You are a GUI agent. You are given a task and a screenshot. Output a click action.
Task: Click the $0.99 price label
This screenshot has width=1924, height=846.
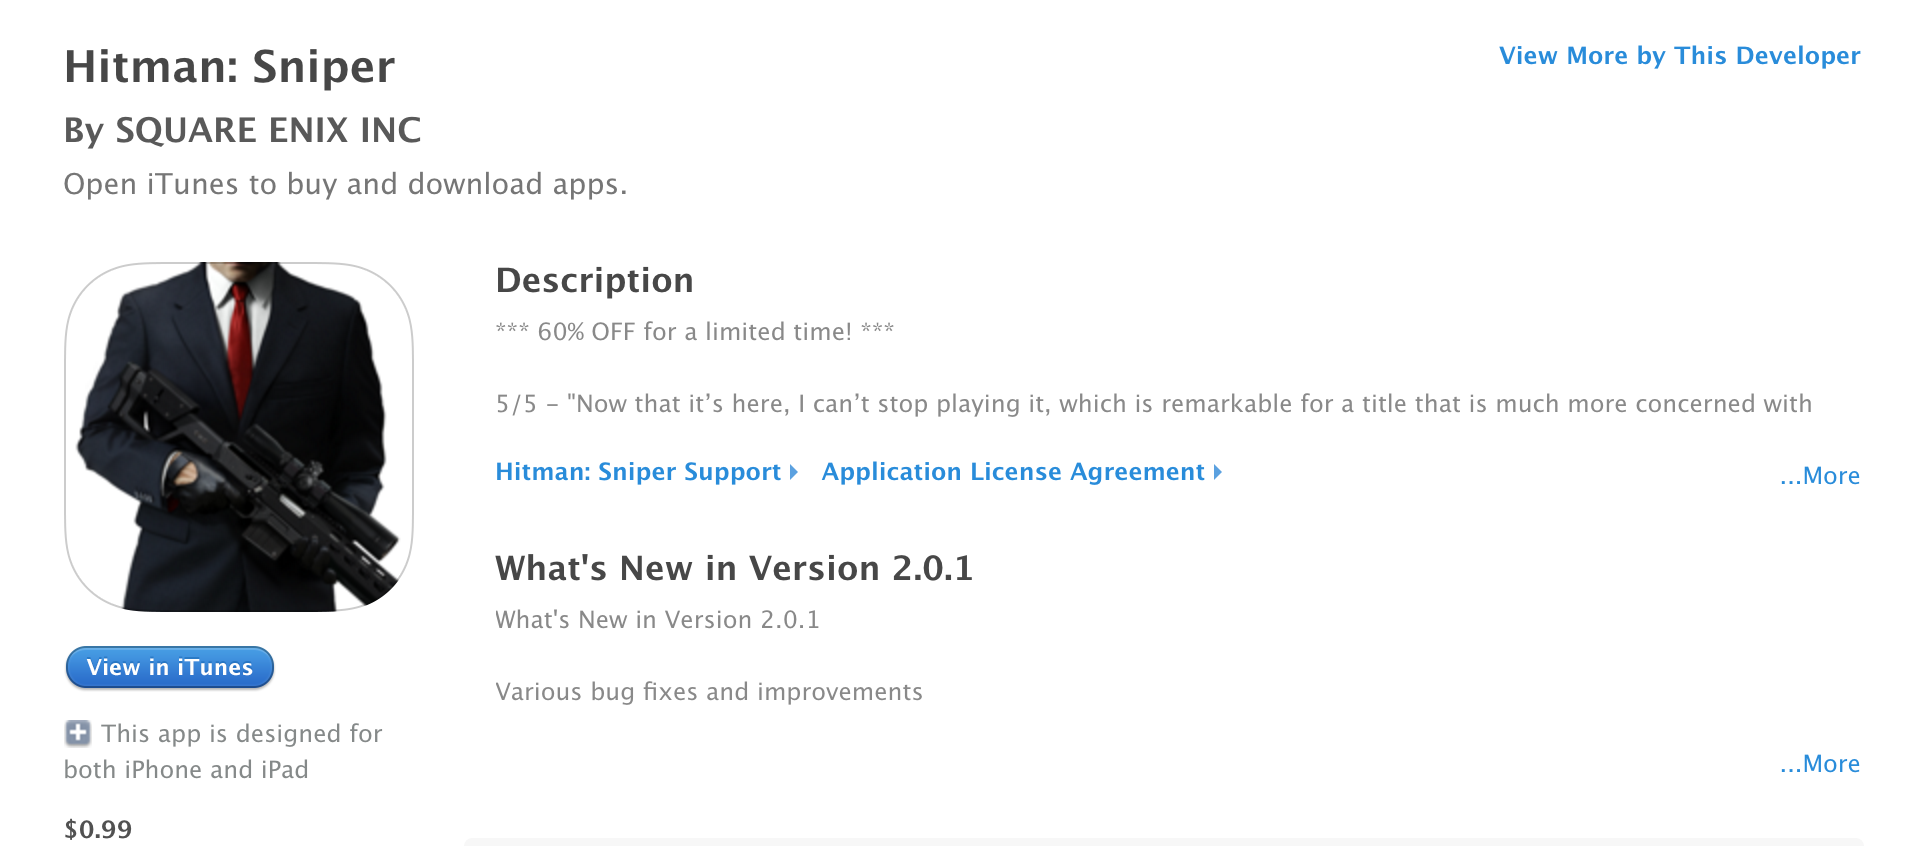[x=98, y=829]
